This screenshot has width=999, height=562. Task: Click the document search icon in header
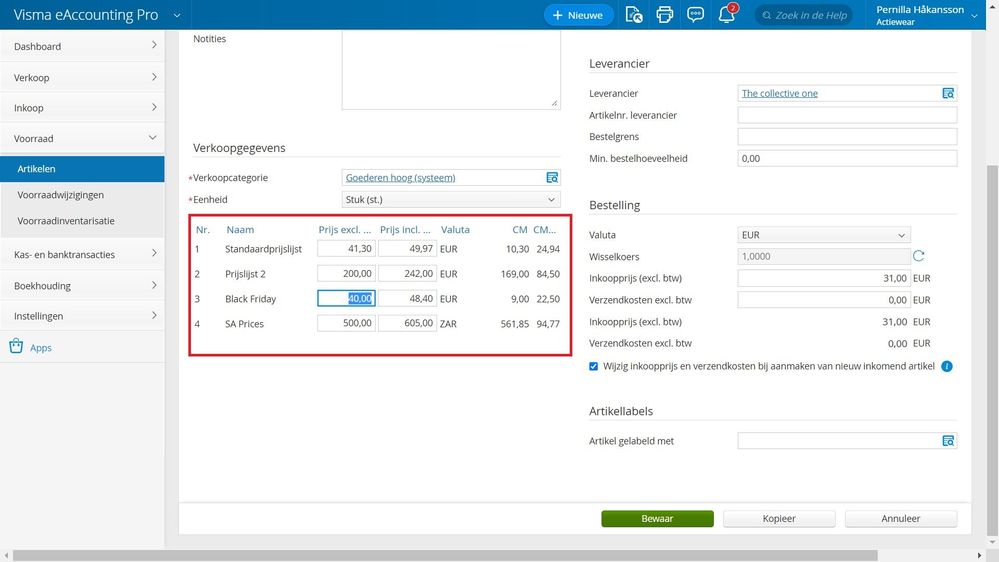click(x=633, y=15)
